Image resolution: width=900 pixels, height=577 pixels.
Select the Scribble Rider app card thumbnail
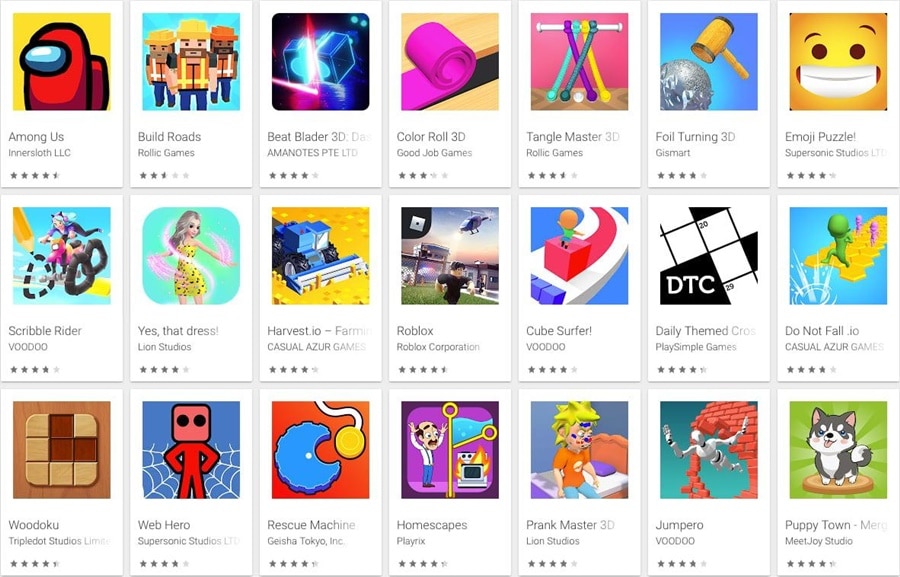pos(61,255)
